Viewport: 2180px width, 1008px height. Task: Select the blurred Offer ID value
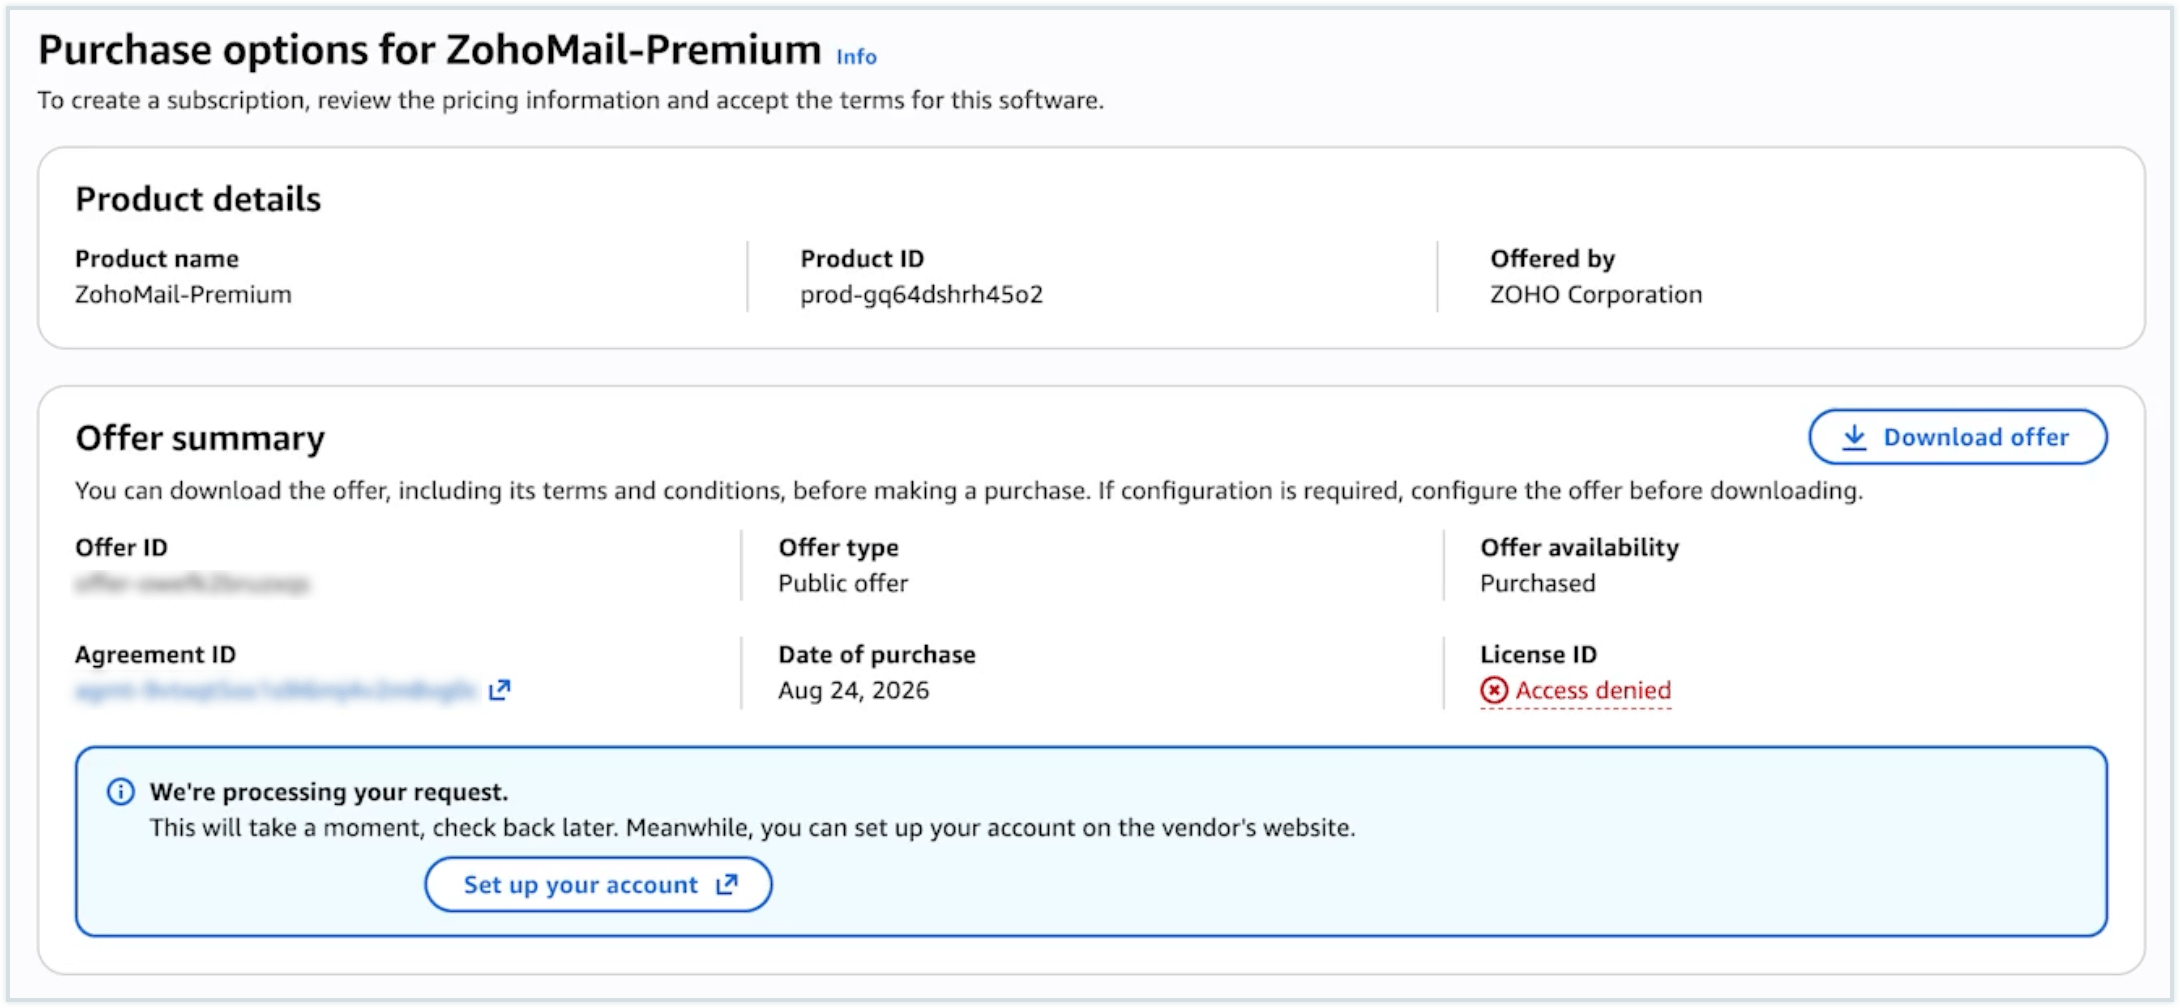coord(192,583)
